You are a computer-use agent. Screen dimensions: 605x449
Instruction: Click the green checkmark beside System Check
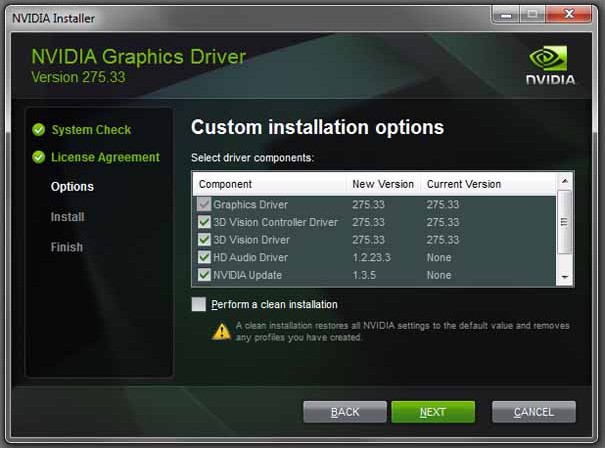click(39, 130)
